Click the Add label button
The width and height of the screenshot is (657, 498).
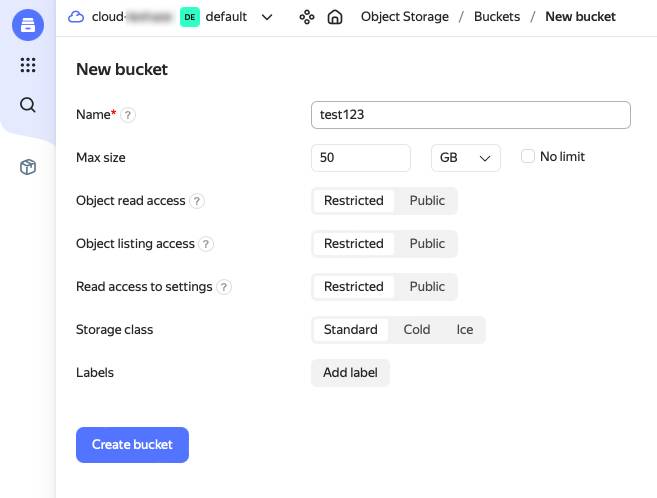pyautogui.click(x=350, y=373)
